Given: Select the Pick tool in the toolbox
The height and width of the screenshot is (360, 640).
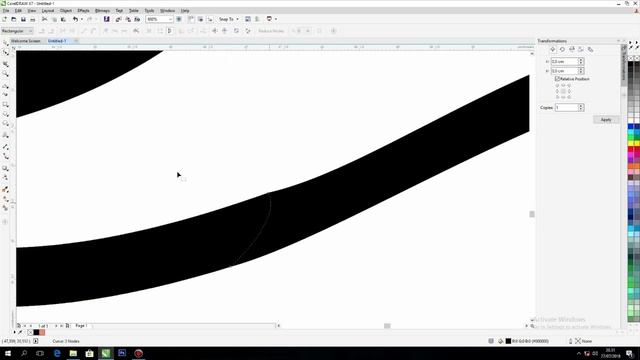Looking at the screenshot, I should pyautogui.click(x=6, y=43).
